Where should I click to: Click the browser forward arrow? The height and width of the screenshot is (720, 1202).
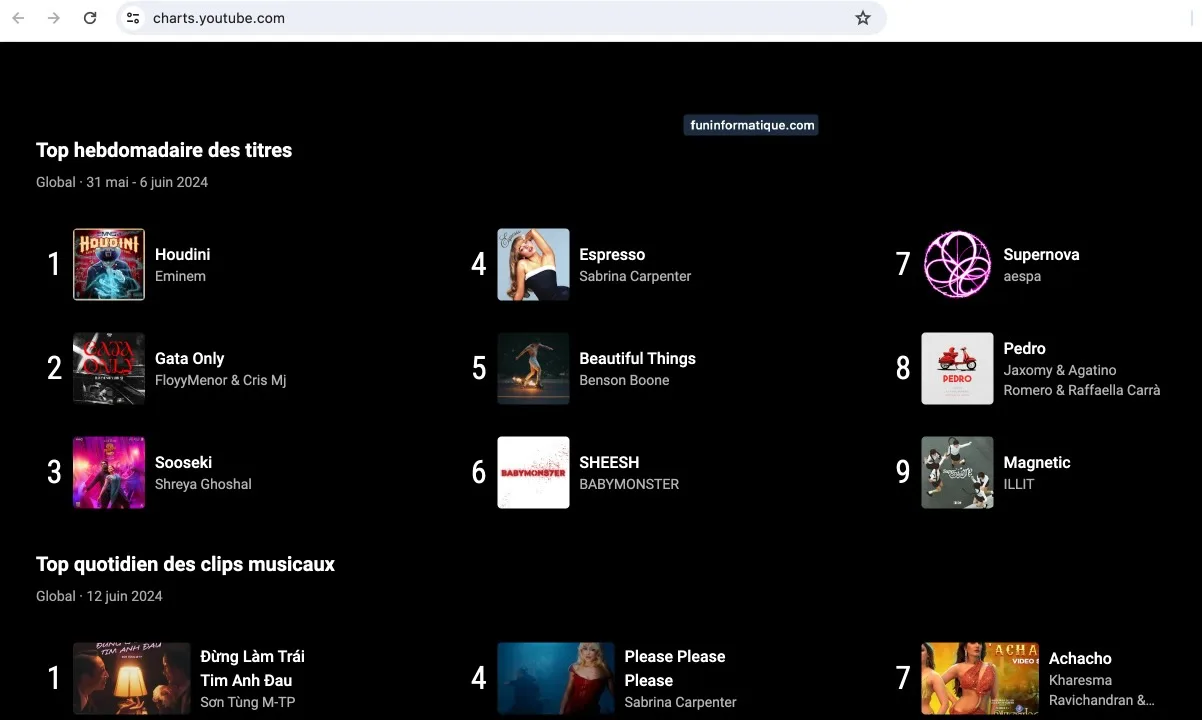tap(54, 18)
